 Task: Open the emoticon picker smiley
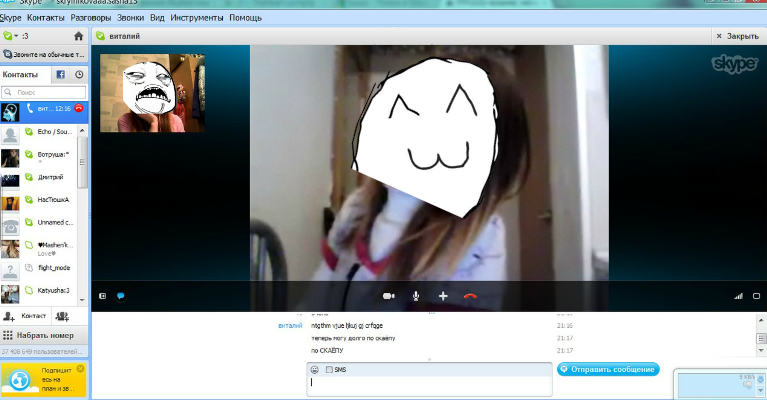(x=315, y=370)
